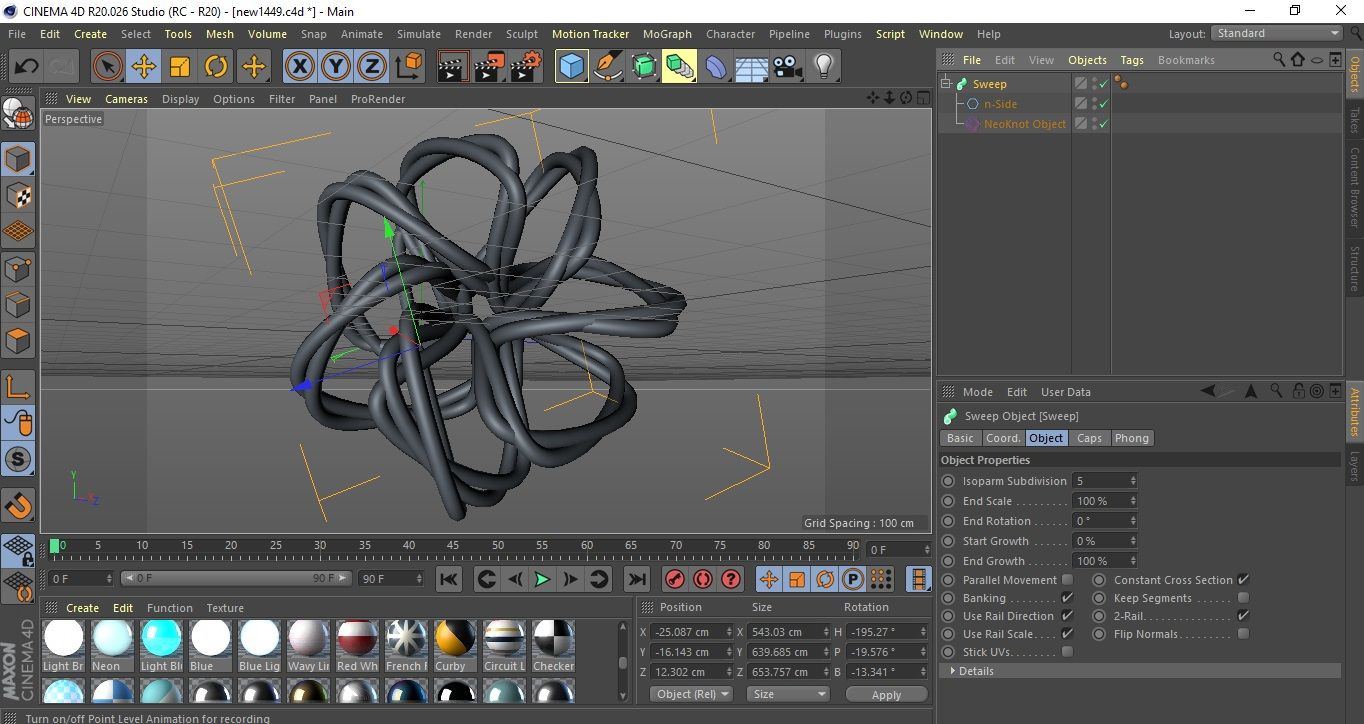Select the Rotate tool icon

pos(216,67)
